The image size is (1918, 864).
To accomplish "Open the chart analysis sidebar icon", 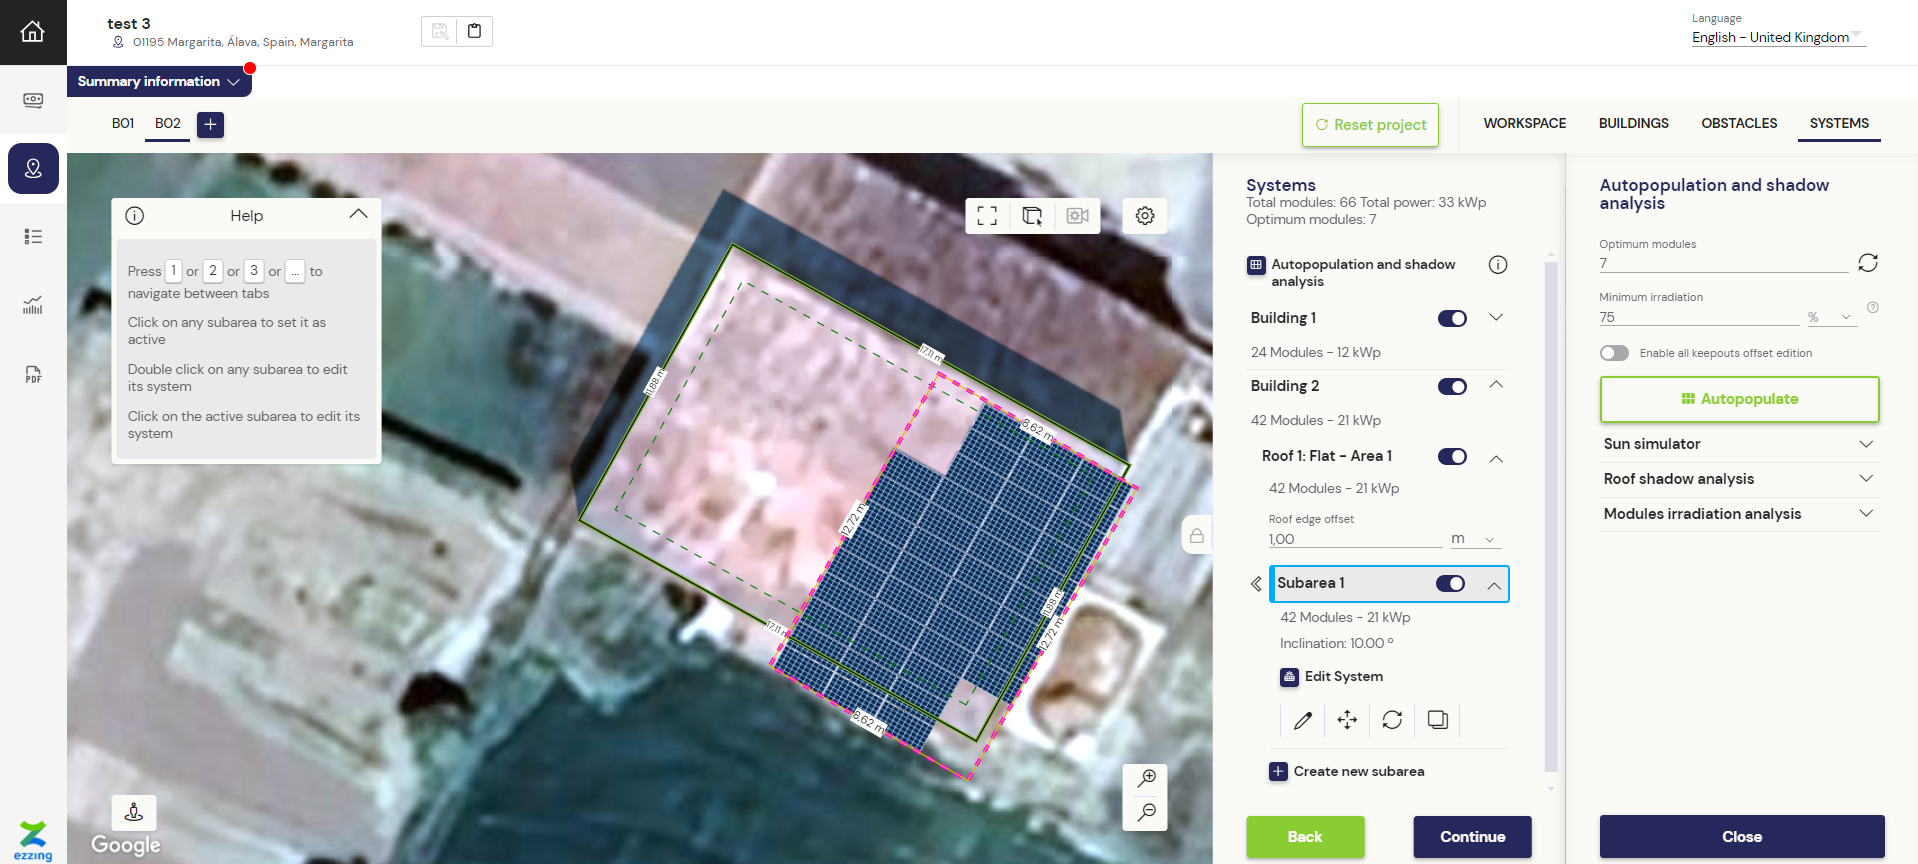I will [x=33, y=305].
